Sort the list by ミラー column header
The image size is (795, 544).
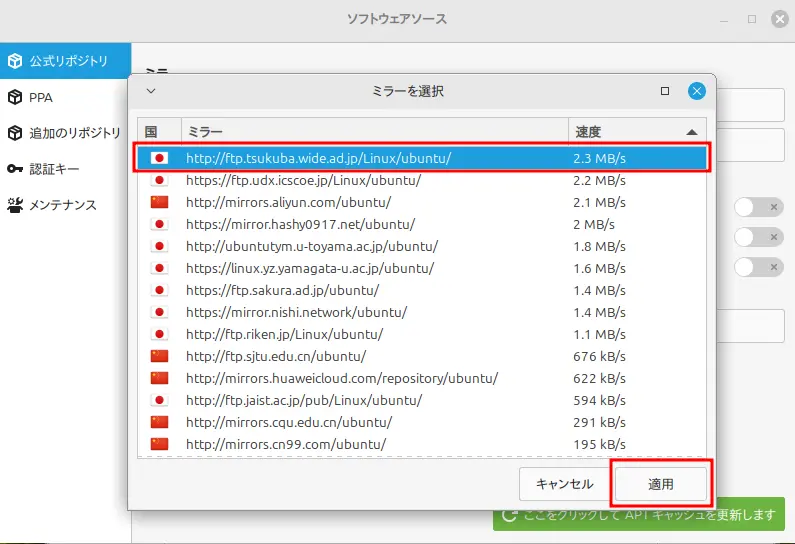pos(375,132)
